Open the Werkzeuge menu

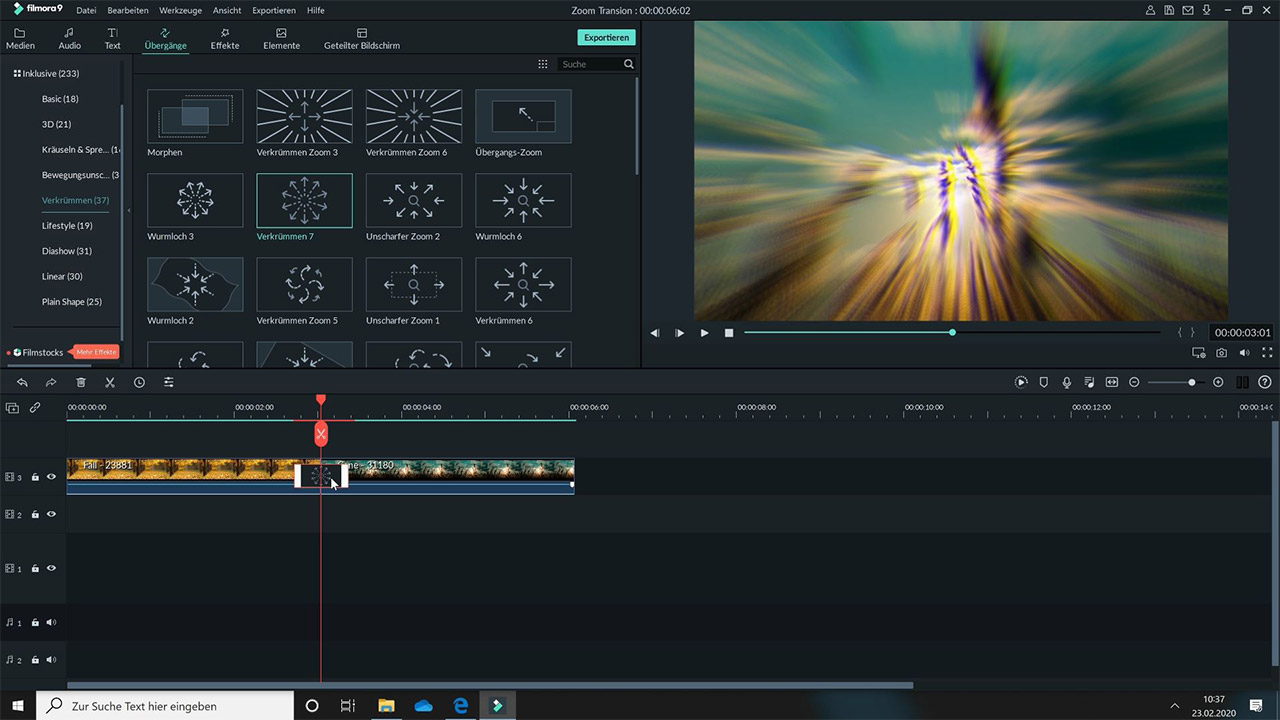180,10
